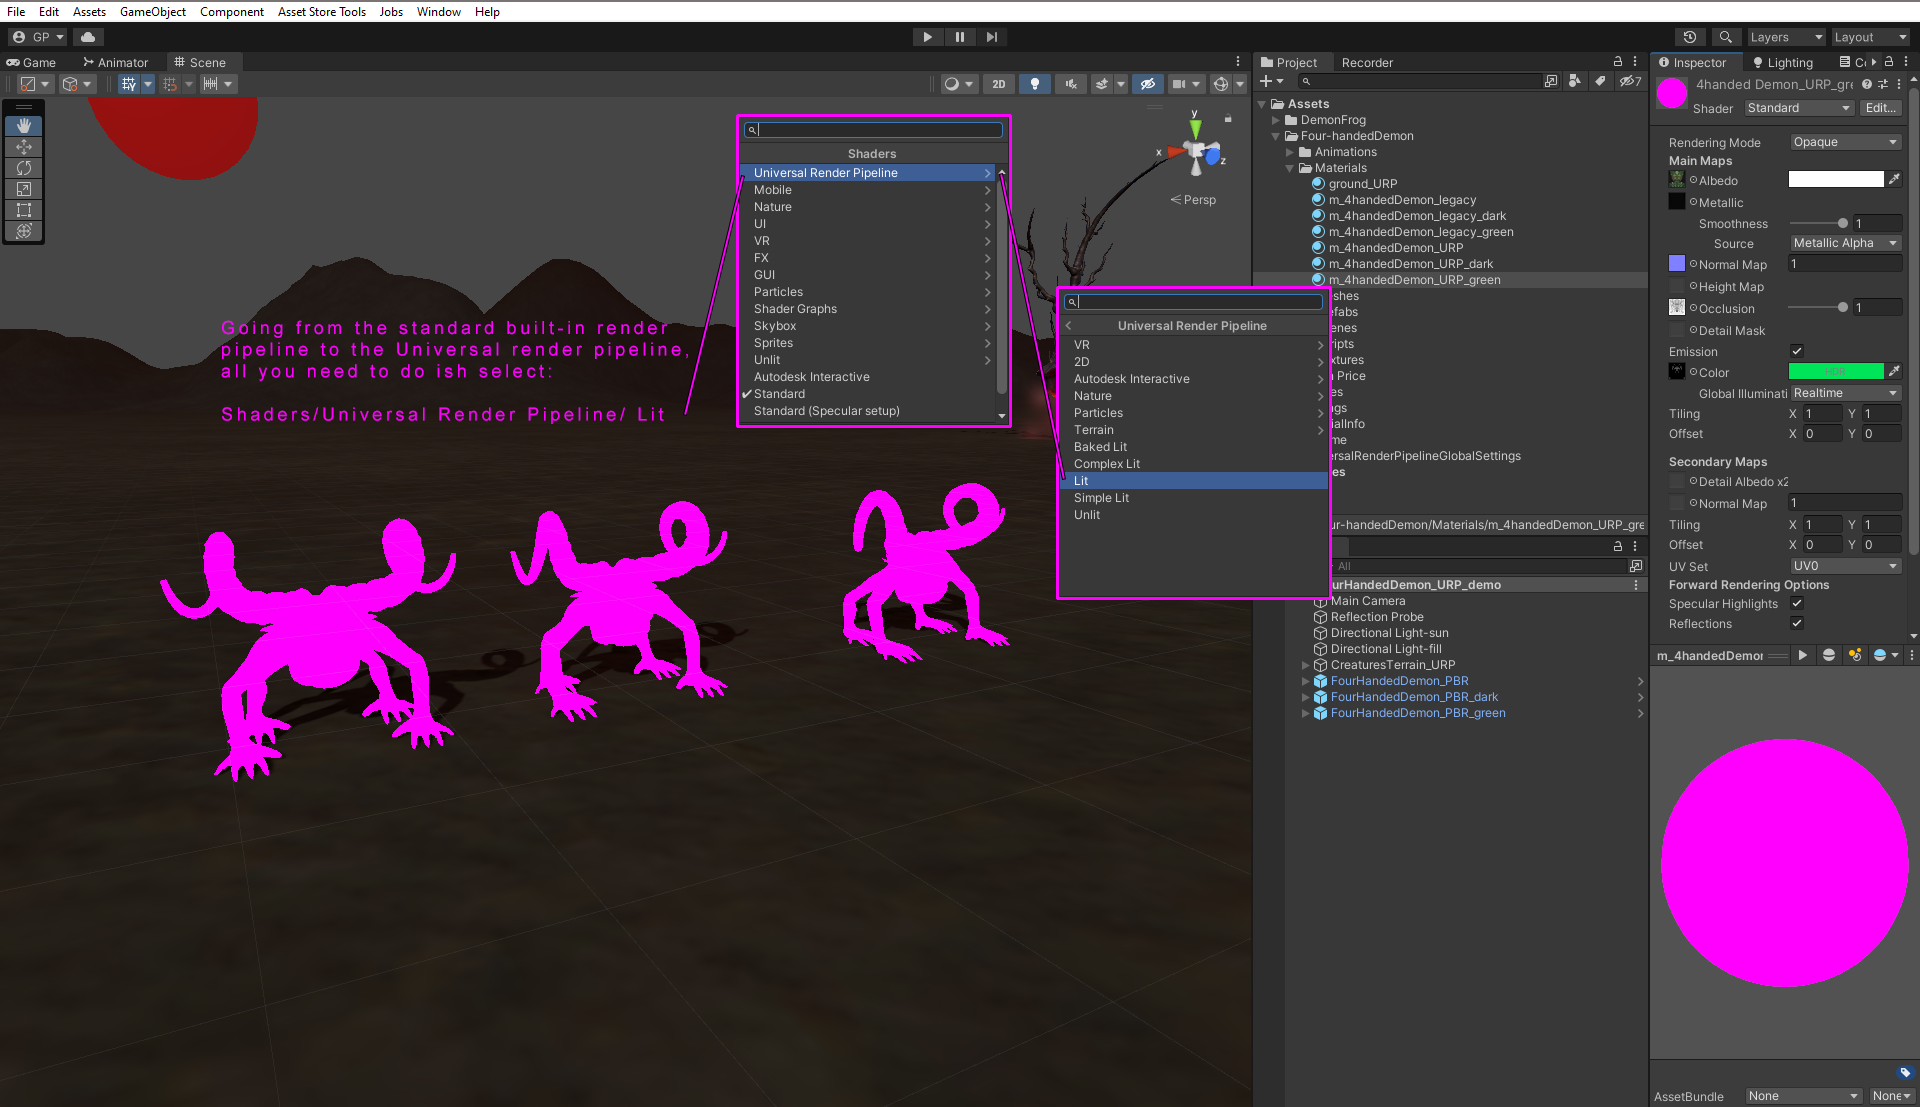1920x1107 pixels.
Task: Select the Hand tool in scene toolbar
Action: coord(24,126)
